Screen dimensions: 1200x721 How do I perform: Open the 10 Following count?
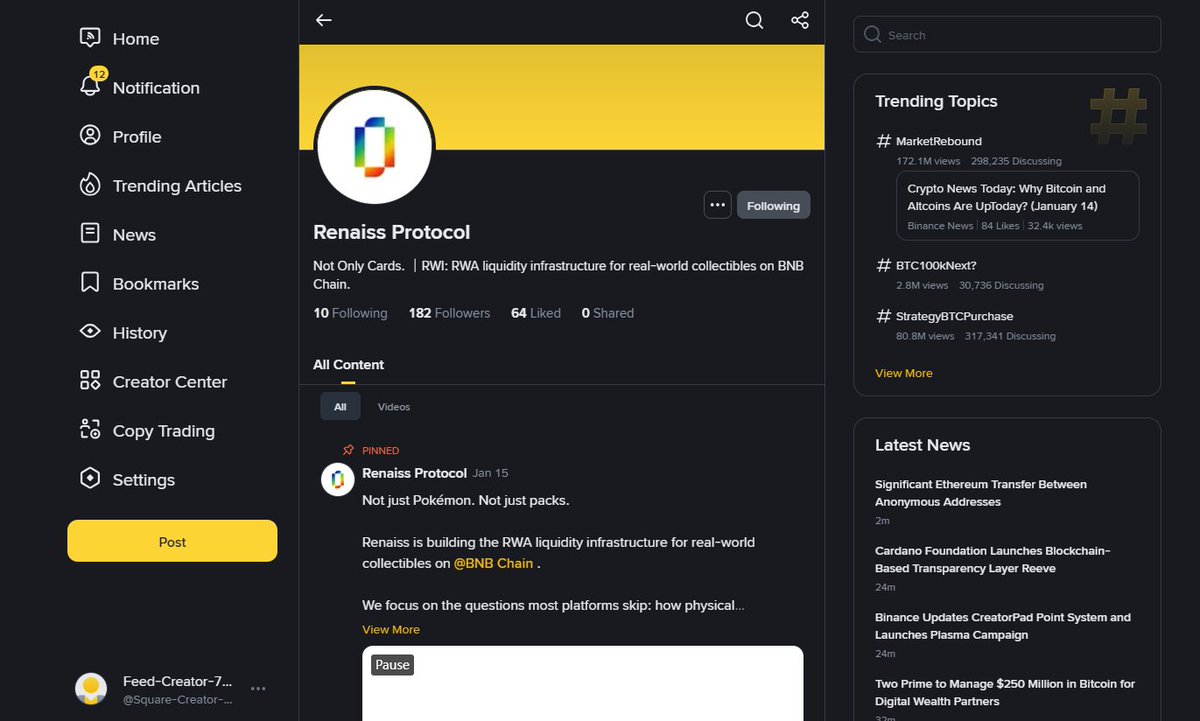pos(350,313)
